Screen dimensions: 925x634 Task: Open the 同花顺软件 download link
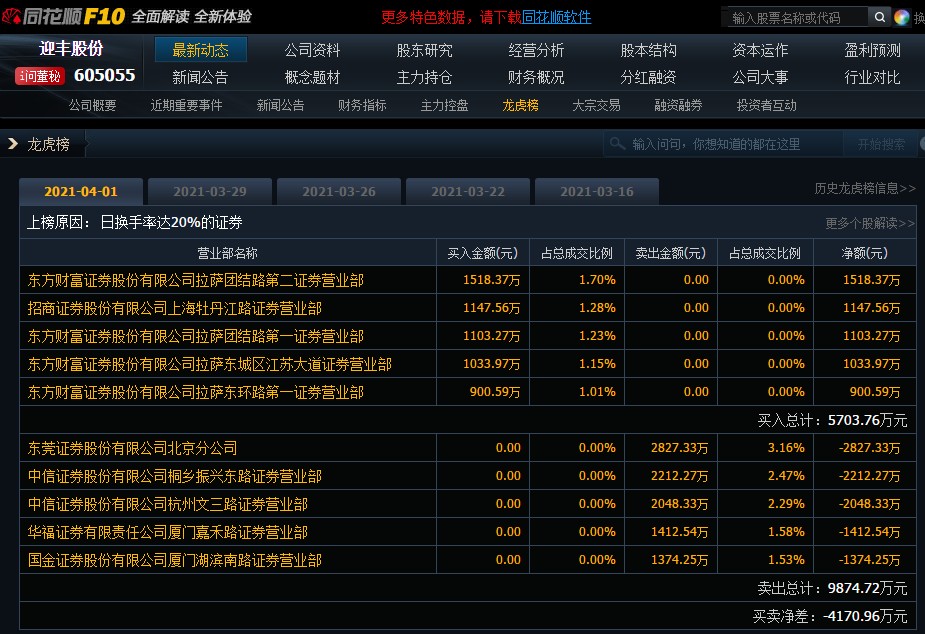pos(556,17)
